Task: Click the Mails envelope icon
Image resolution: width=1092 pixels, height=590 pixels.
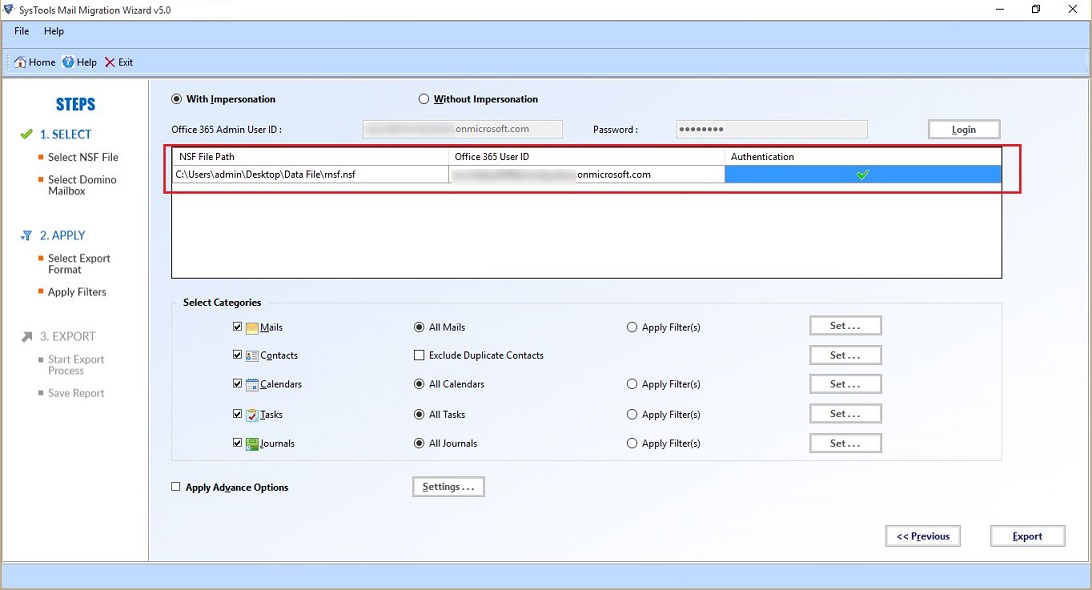Action: (x=252, y=327)
